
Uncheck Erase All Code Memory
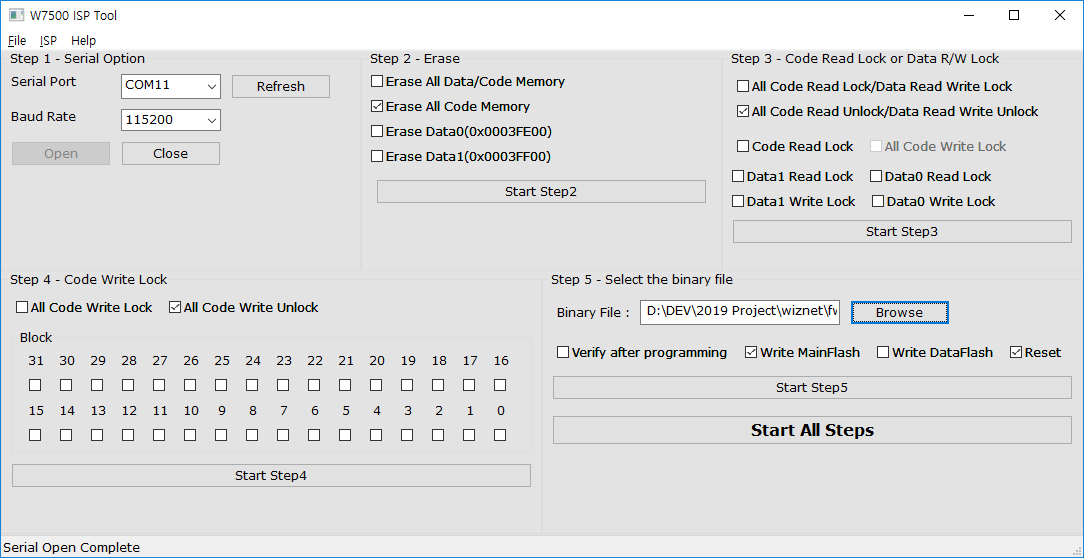377,106
